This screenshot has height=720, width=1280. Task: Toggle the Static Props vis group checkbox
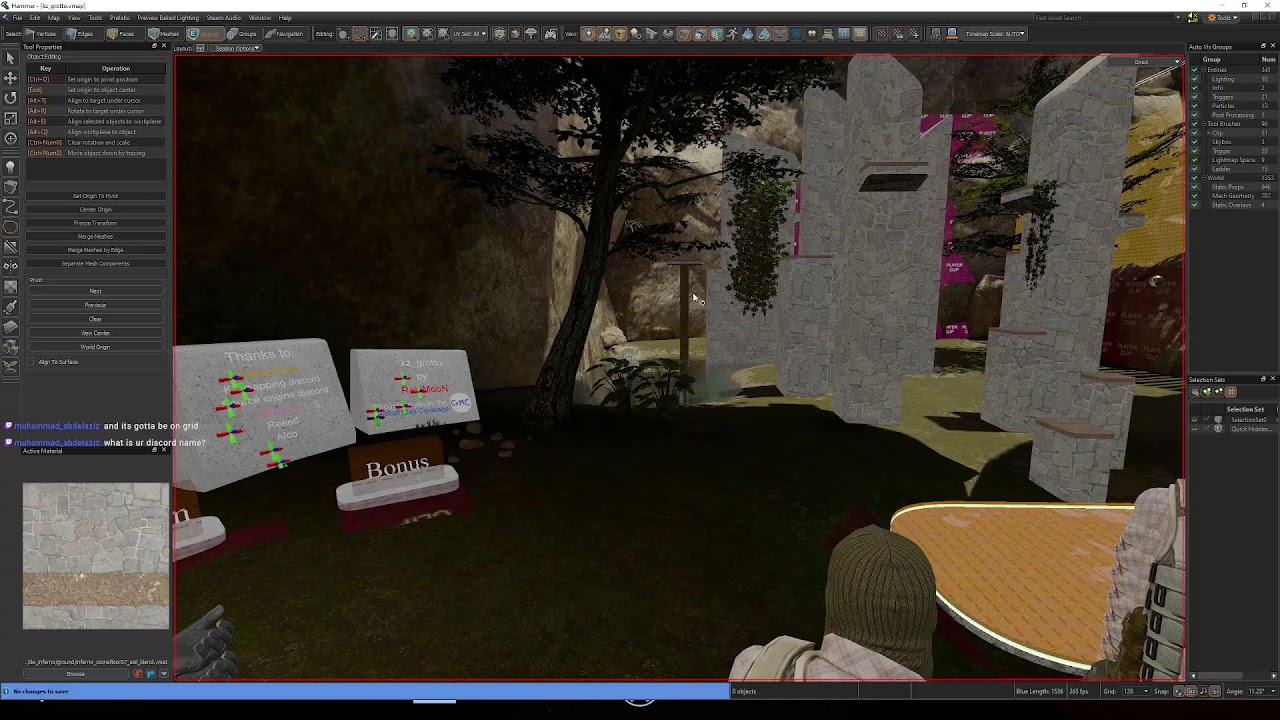pyautogui.click(x=1194, y=187)
